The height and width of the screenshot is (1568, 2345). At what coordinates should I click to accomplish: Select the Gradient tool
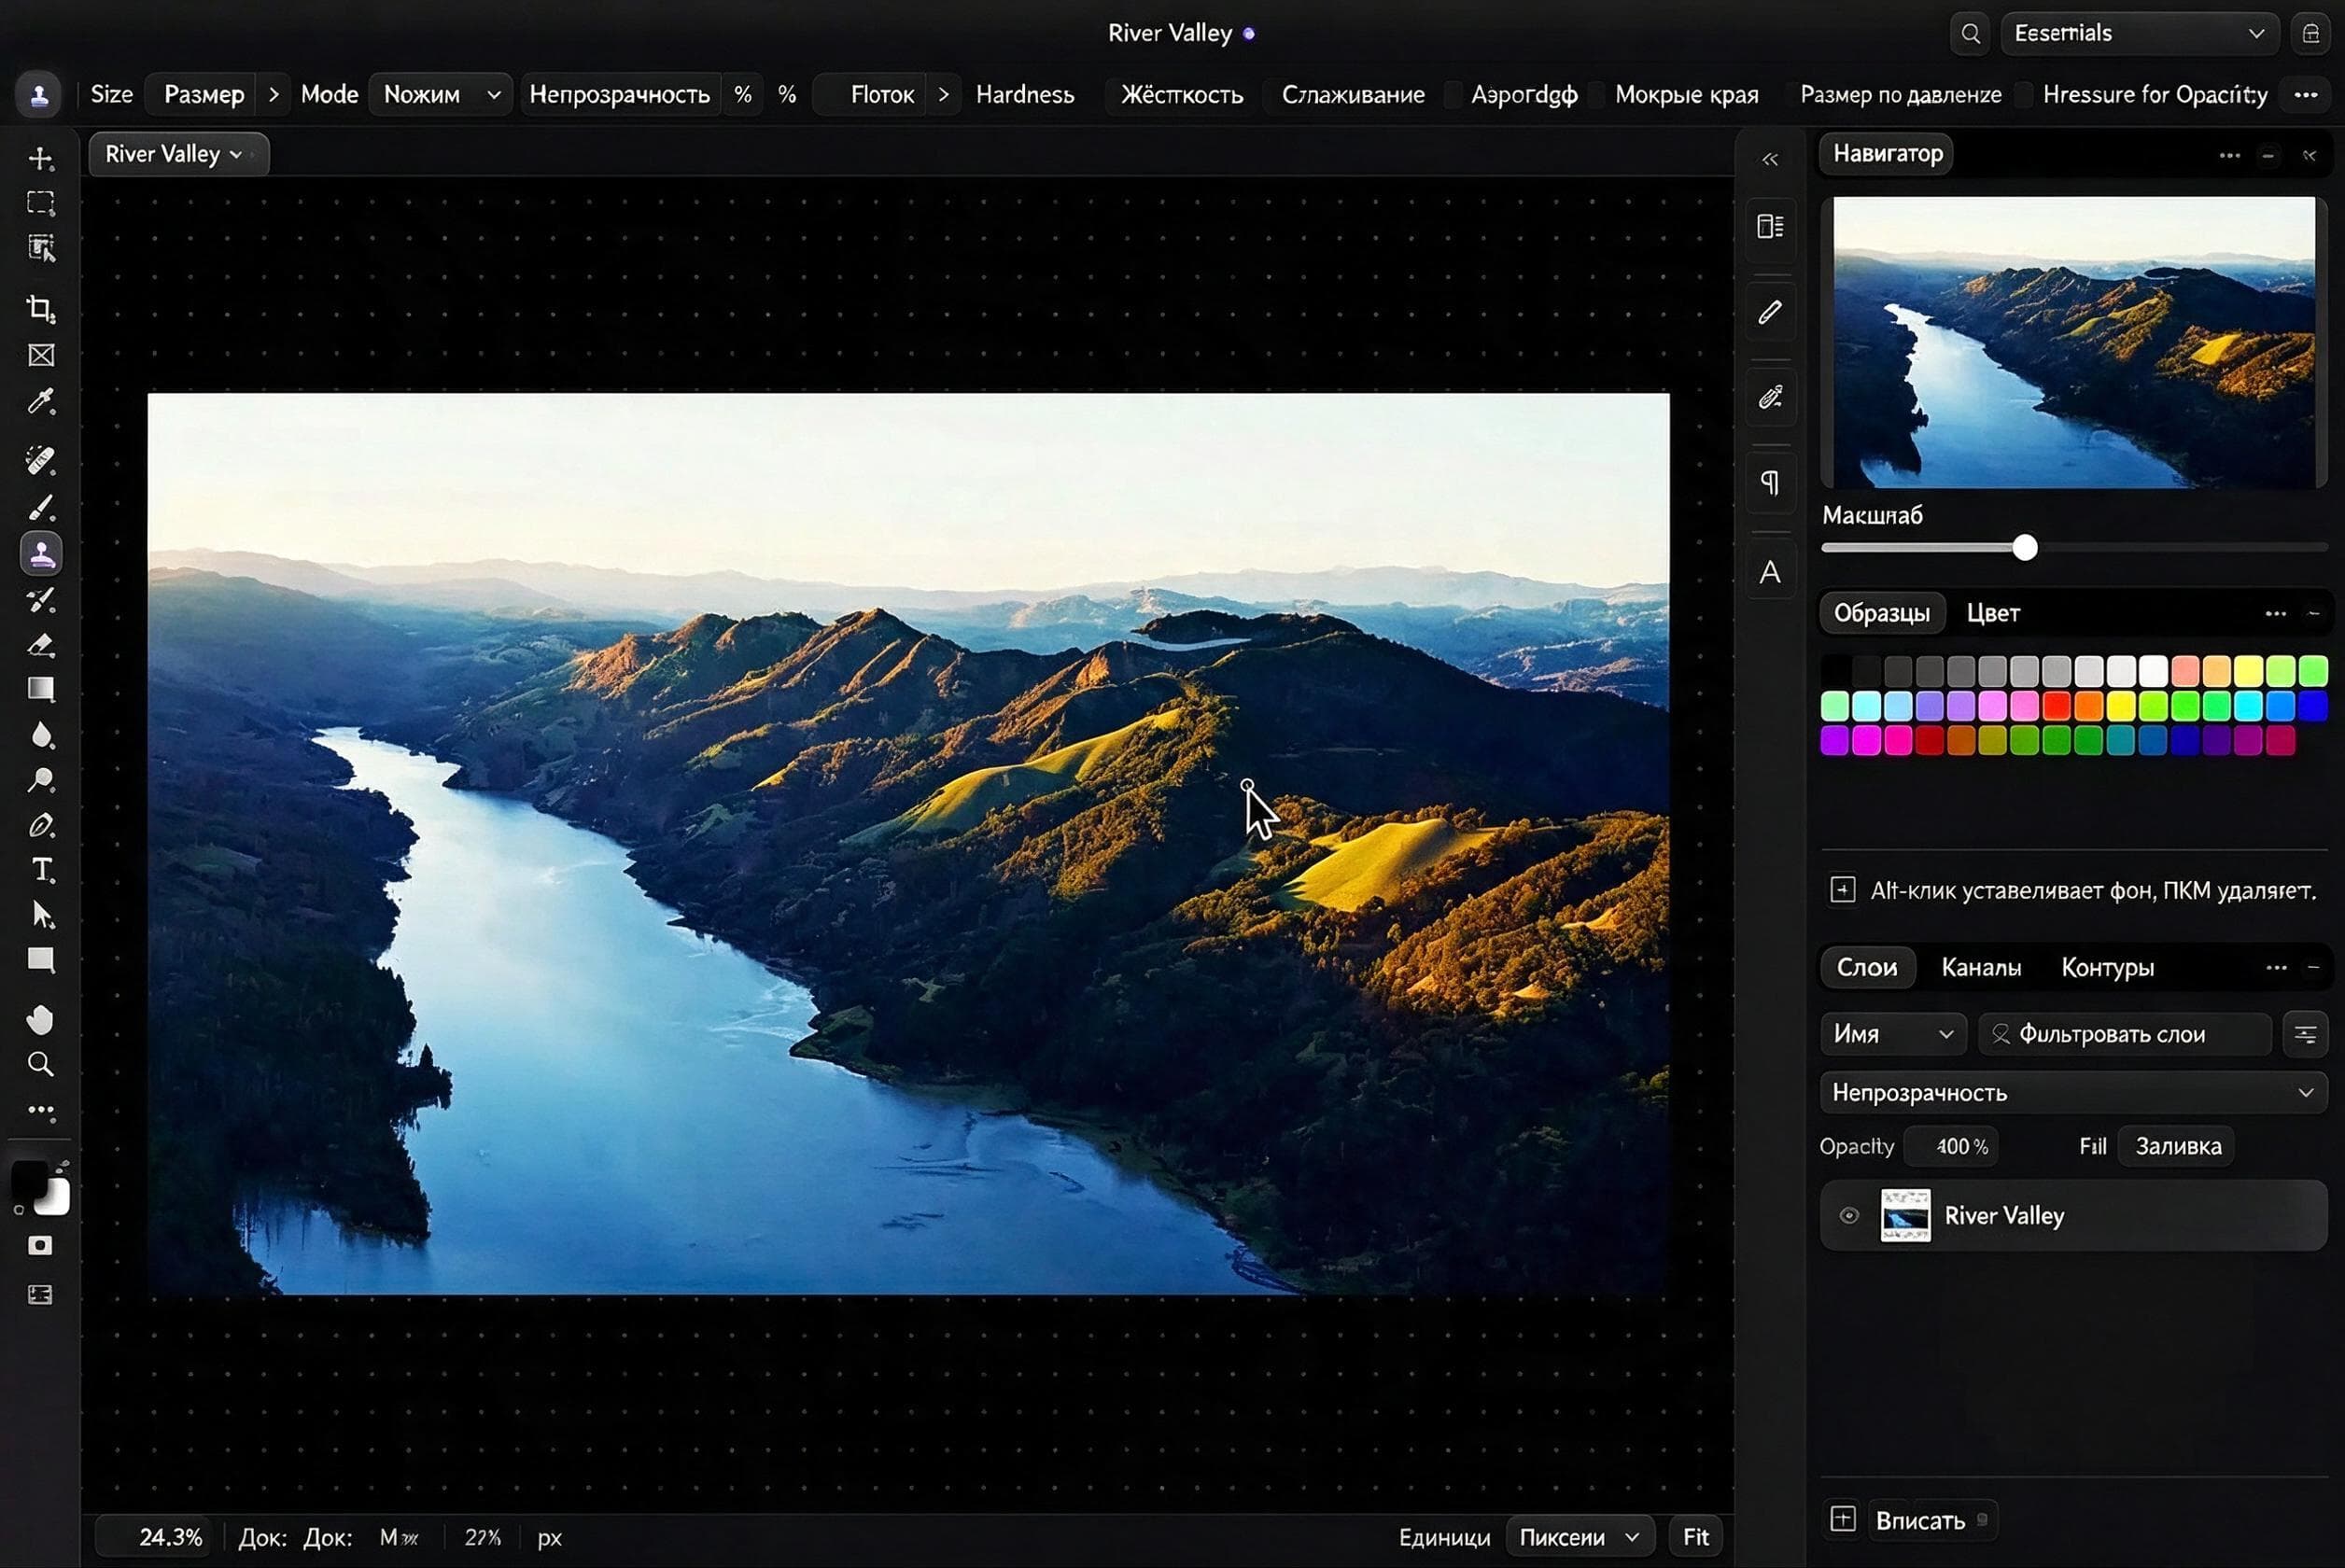point(41,689)
